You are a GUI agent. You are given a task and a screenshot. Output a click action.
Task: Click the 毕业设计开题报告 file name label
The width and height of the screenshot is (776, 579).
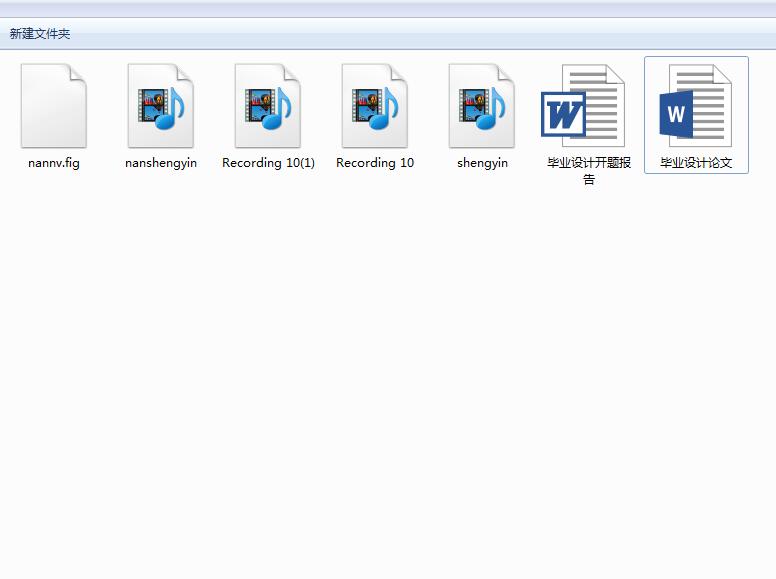click(x=589, y=171)
